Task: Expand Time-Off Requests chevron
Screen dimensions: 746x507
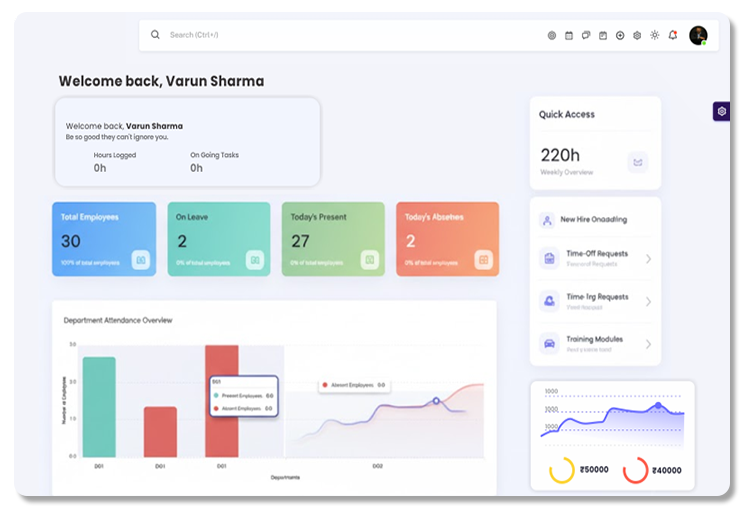Action: point(648,259)
